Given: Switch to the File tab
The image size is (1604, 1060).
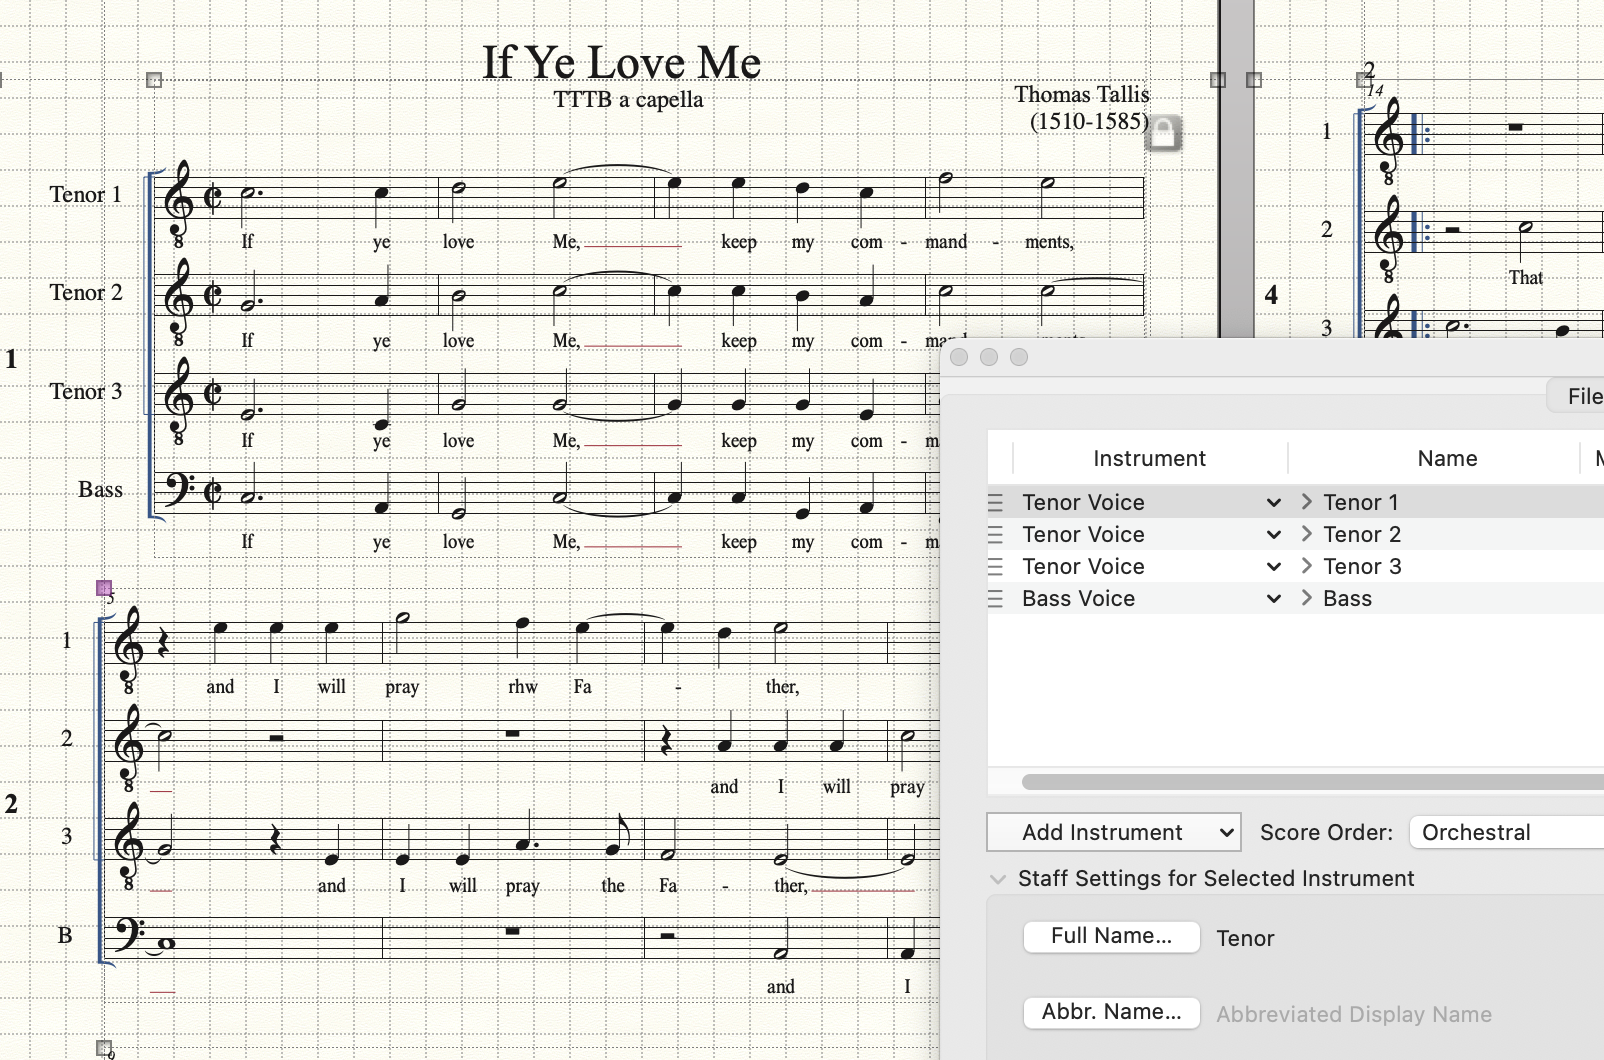Looking at the screenshot, I should 1582,396.
